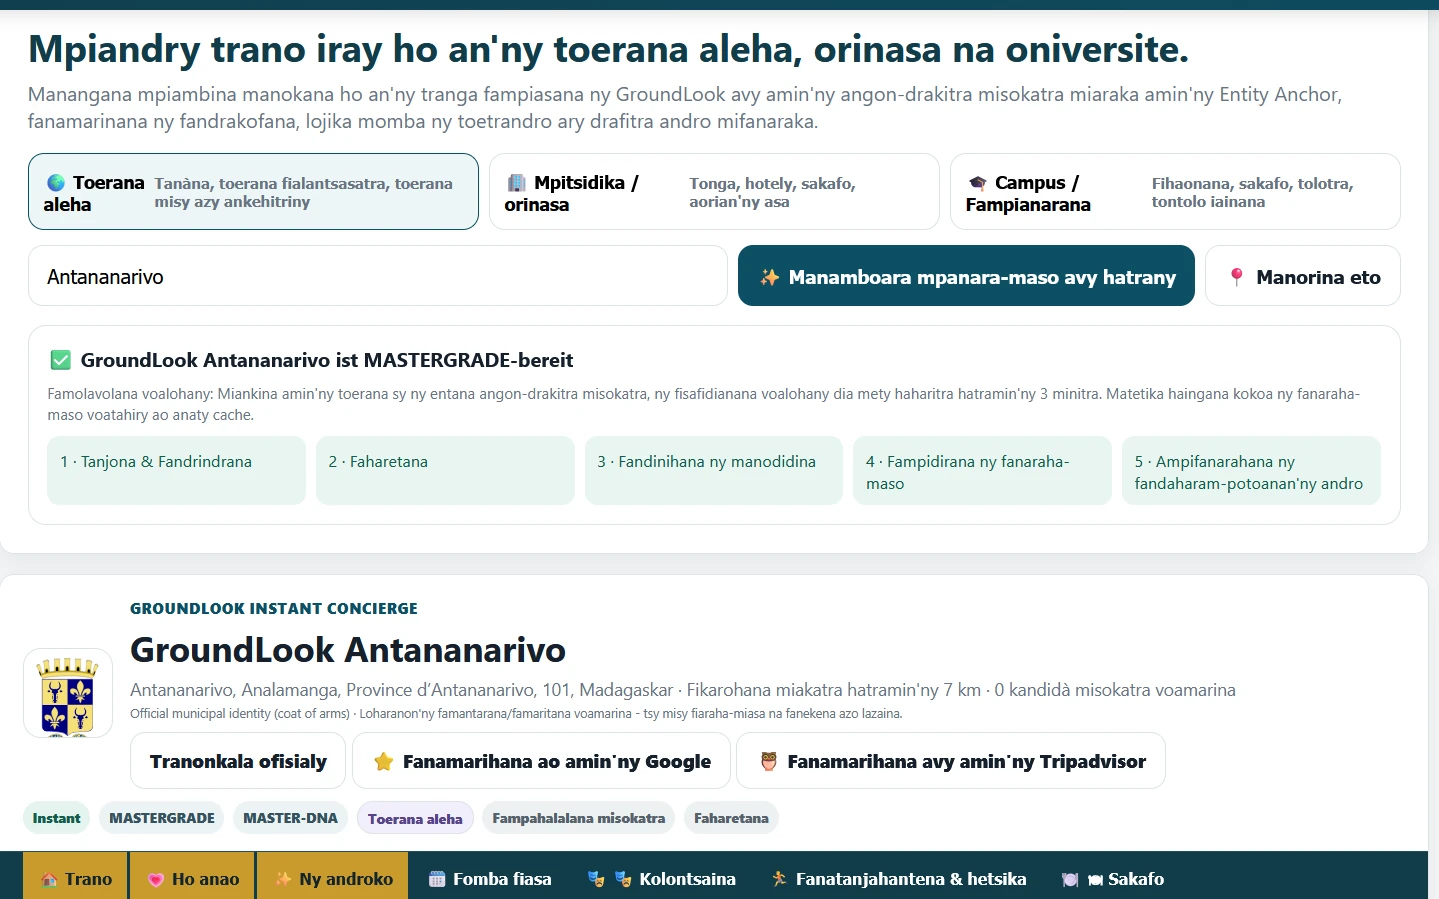
Task: Select the Toerana aleha category card
Action: 253,192
